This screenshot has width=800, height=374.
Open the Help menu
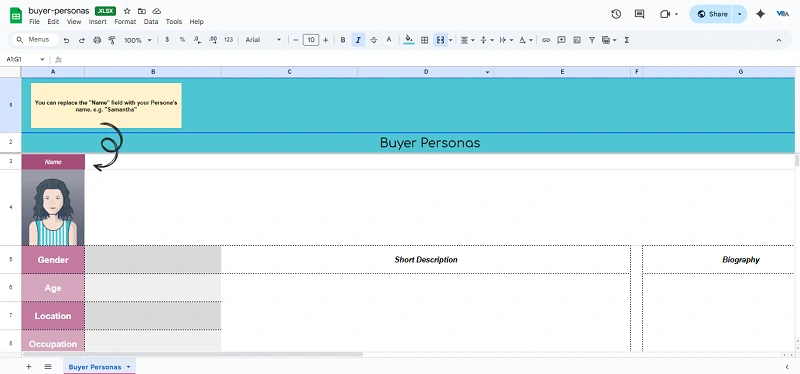[196, 21]
